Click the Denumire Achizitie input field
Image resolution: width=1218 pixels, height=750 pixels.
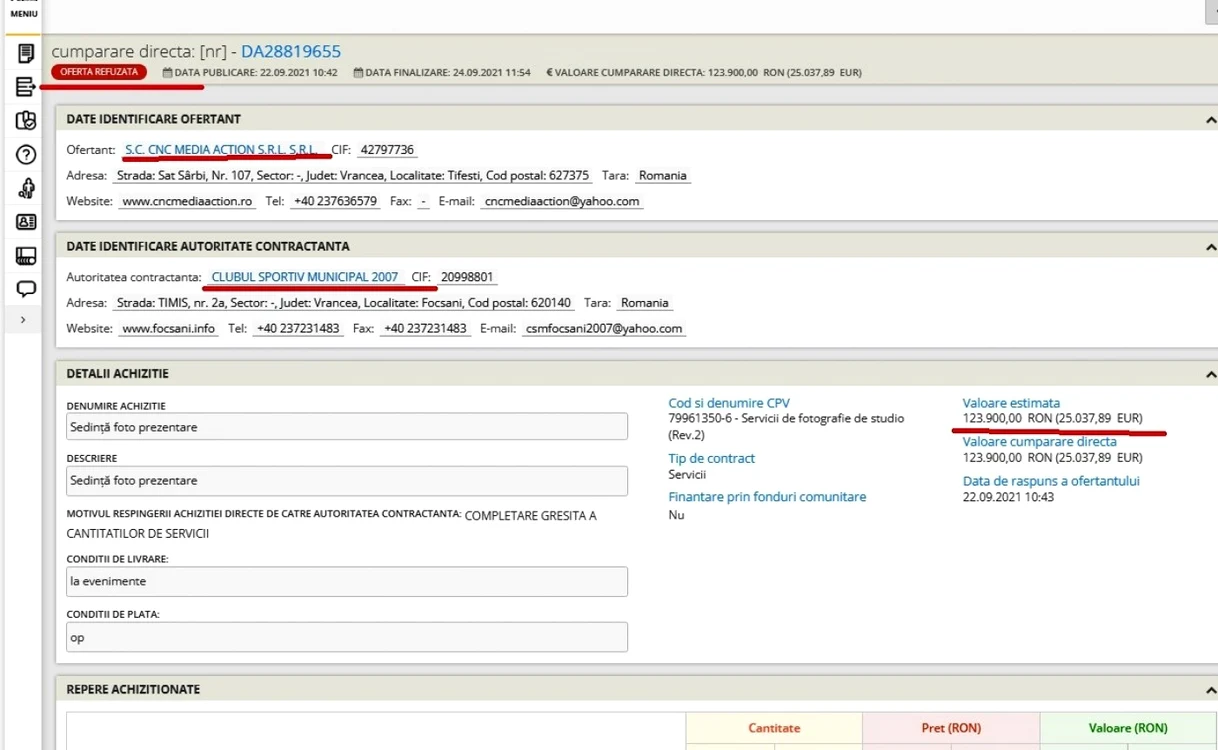347,427
